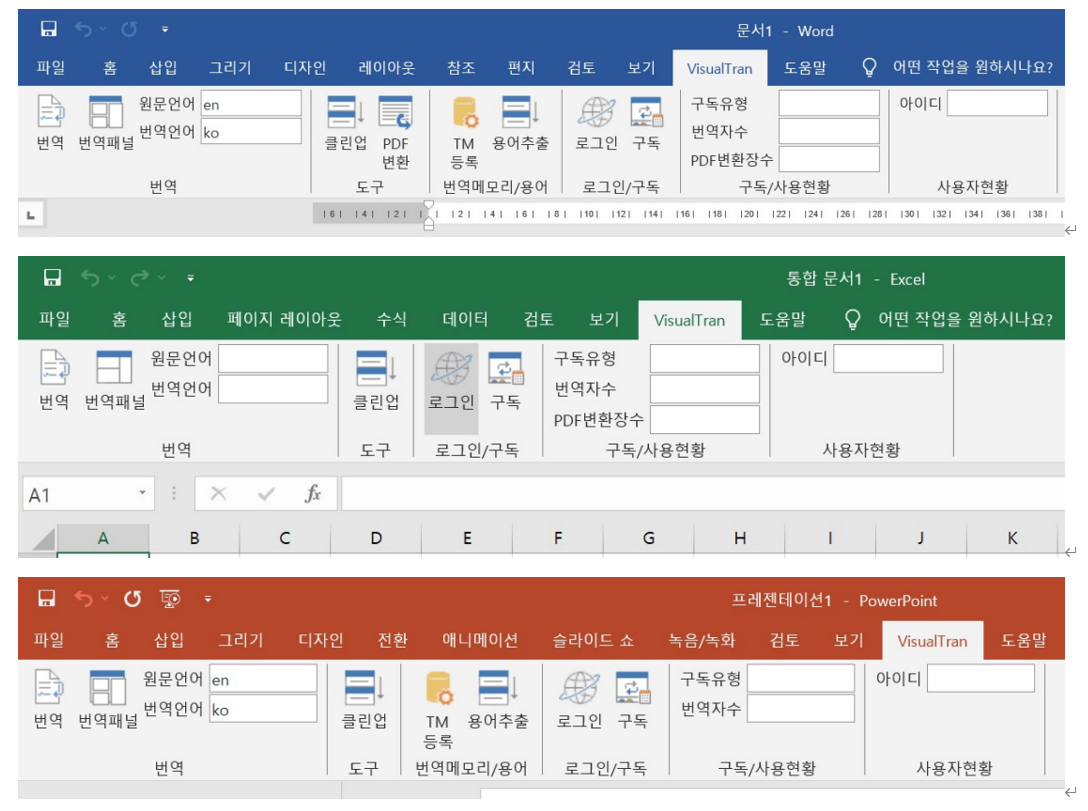Open Excel redo history dropdown arrow
This screenshot has width=1088, height=811.
[161, 278]
